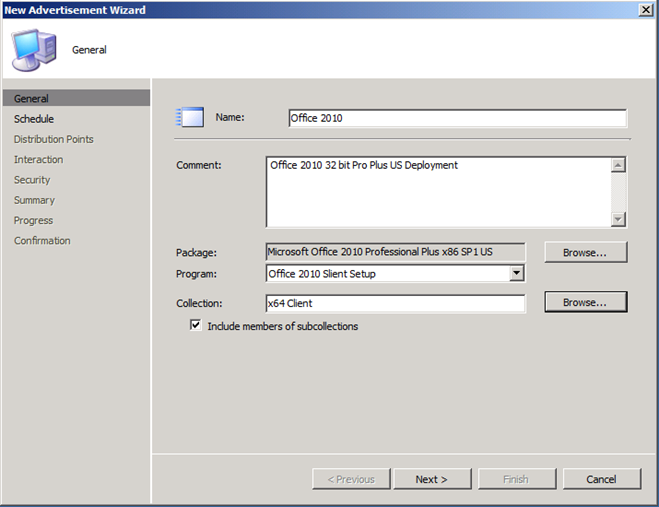Open the Security step in sidebar
The width and height of the screenshot is (659, 507).
click(x=32, y=180)
